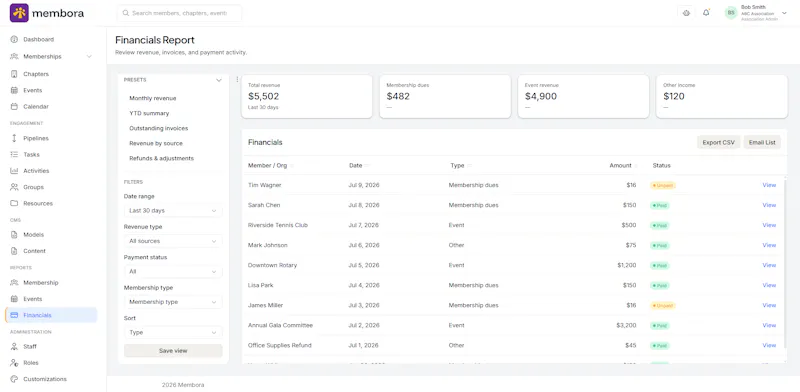The height and width of the screenshot is (392, 800).
Task: Click the $1,200 amount cell
Action: coord(627,265)
